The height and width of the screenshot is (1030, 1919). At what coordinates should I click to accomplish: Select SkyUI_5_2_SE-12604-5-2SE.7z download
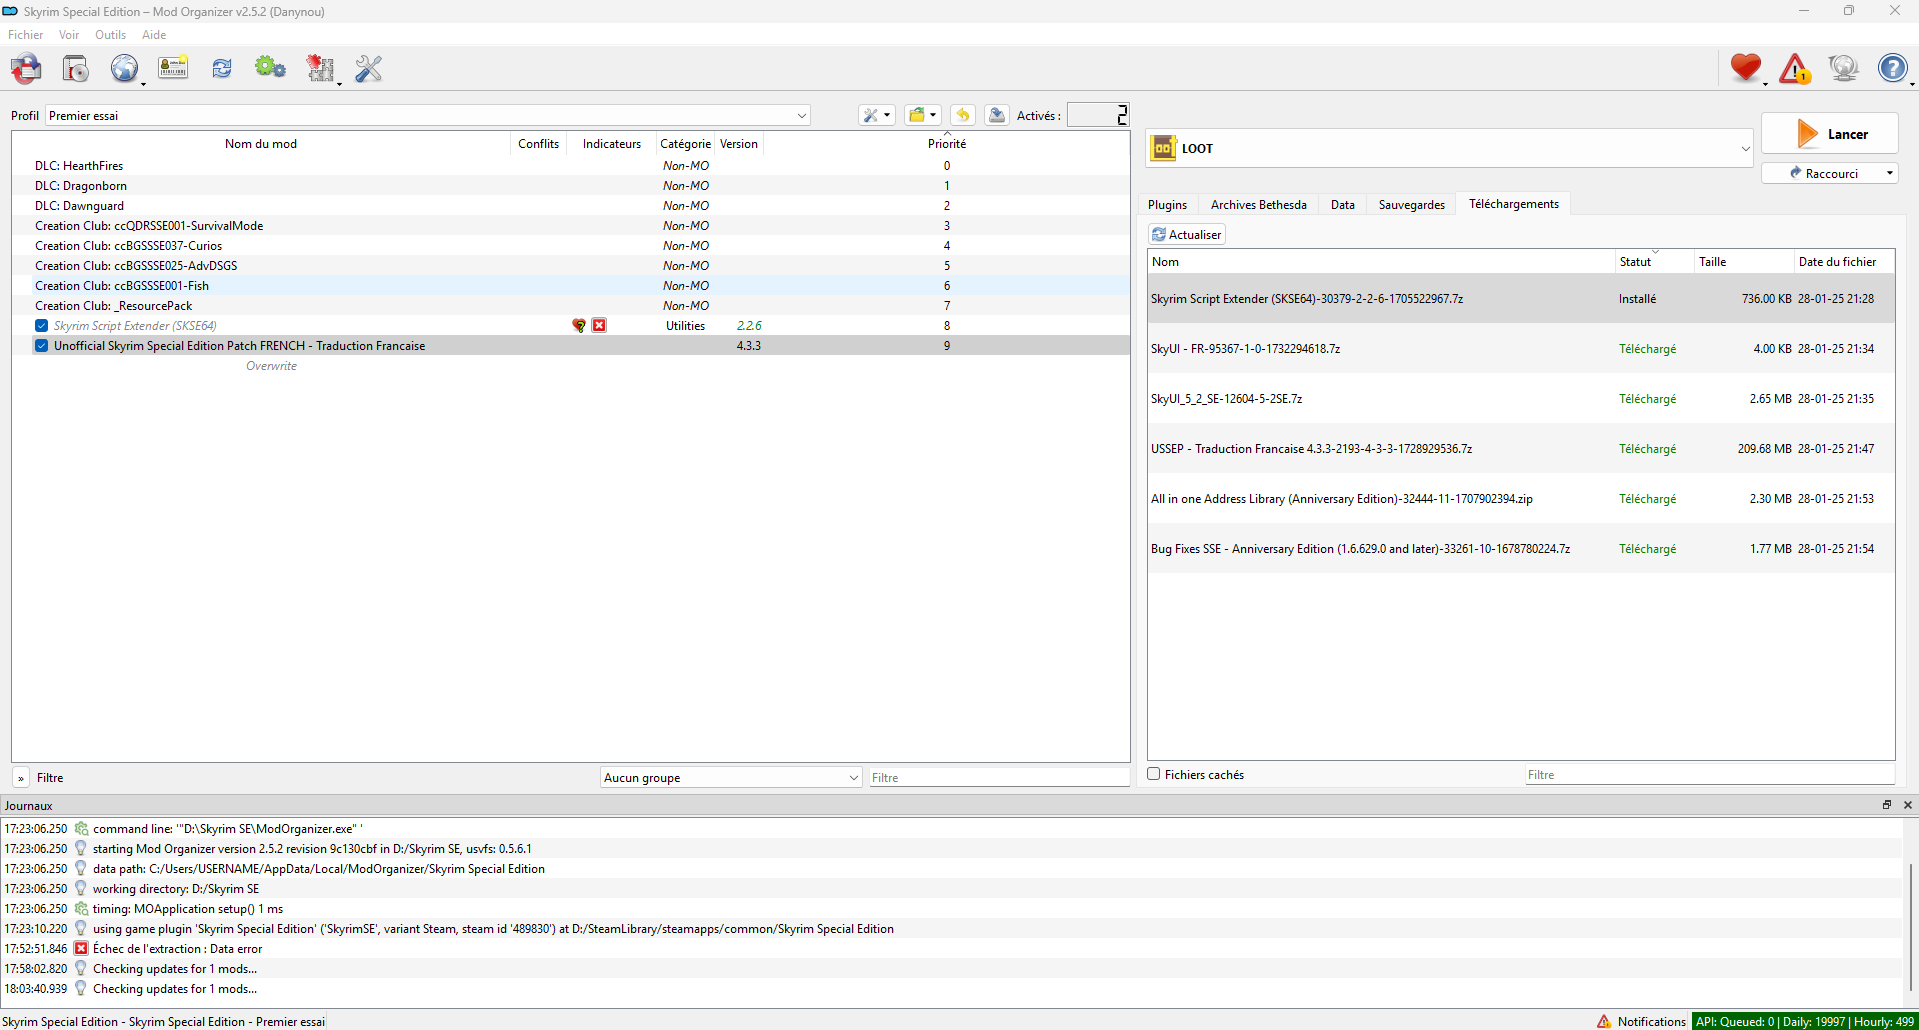click(1520, 398)
